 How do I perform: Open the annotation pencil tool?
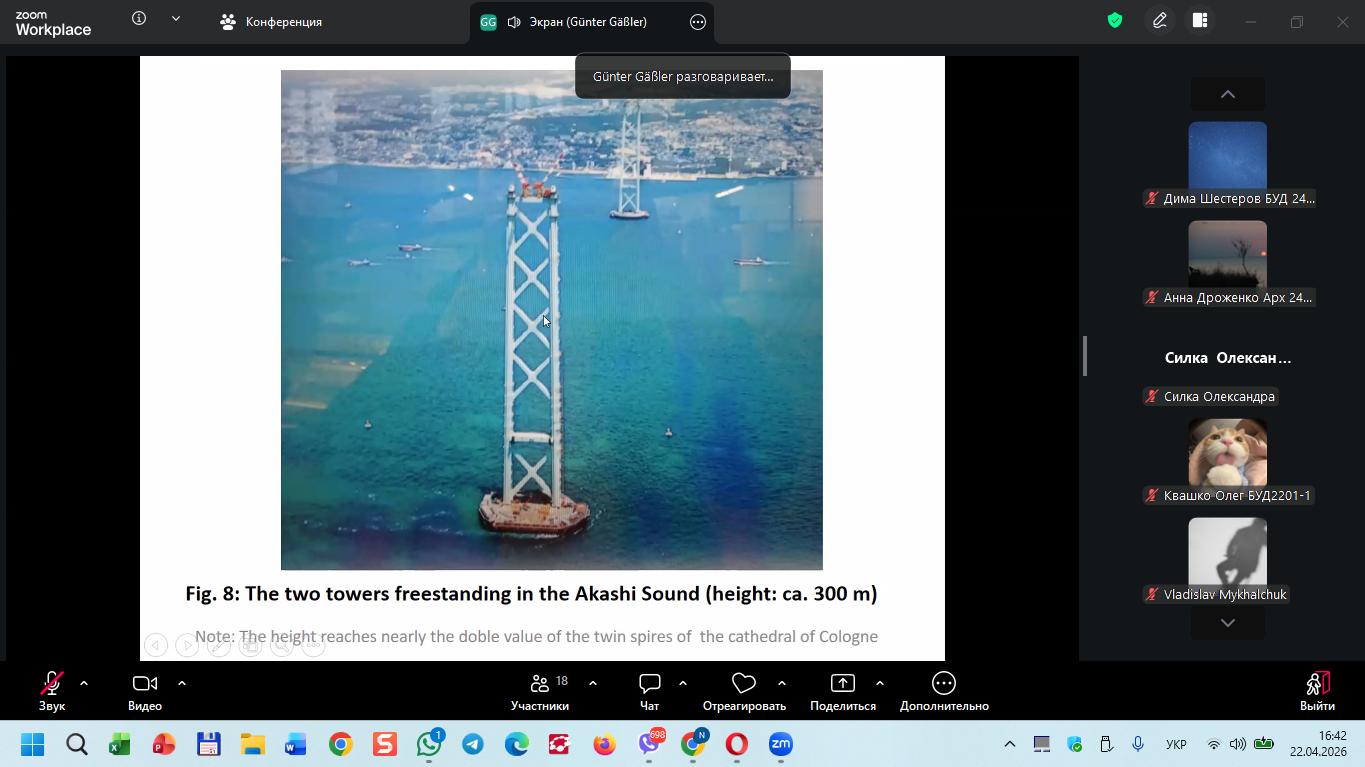(1159, 21)
